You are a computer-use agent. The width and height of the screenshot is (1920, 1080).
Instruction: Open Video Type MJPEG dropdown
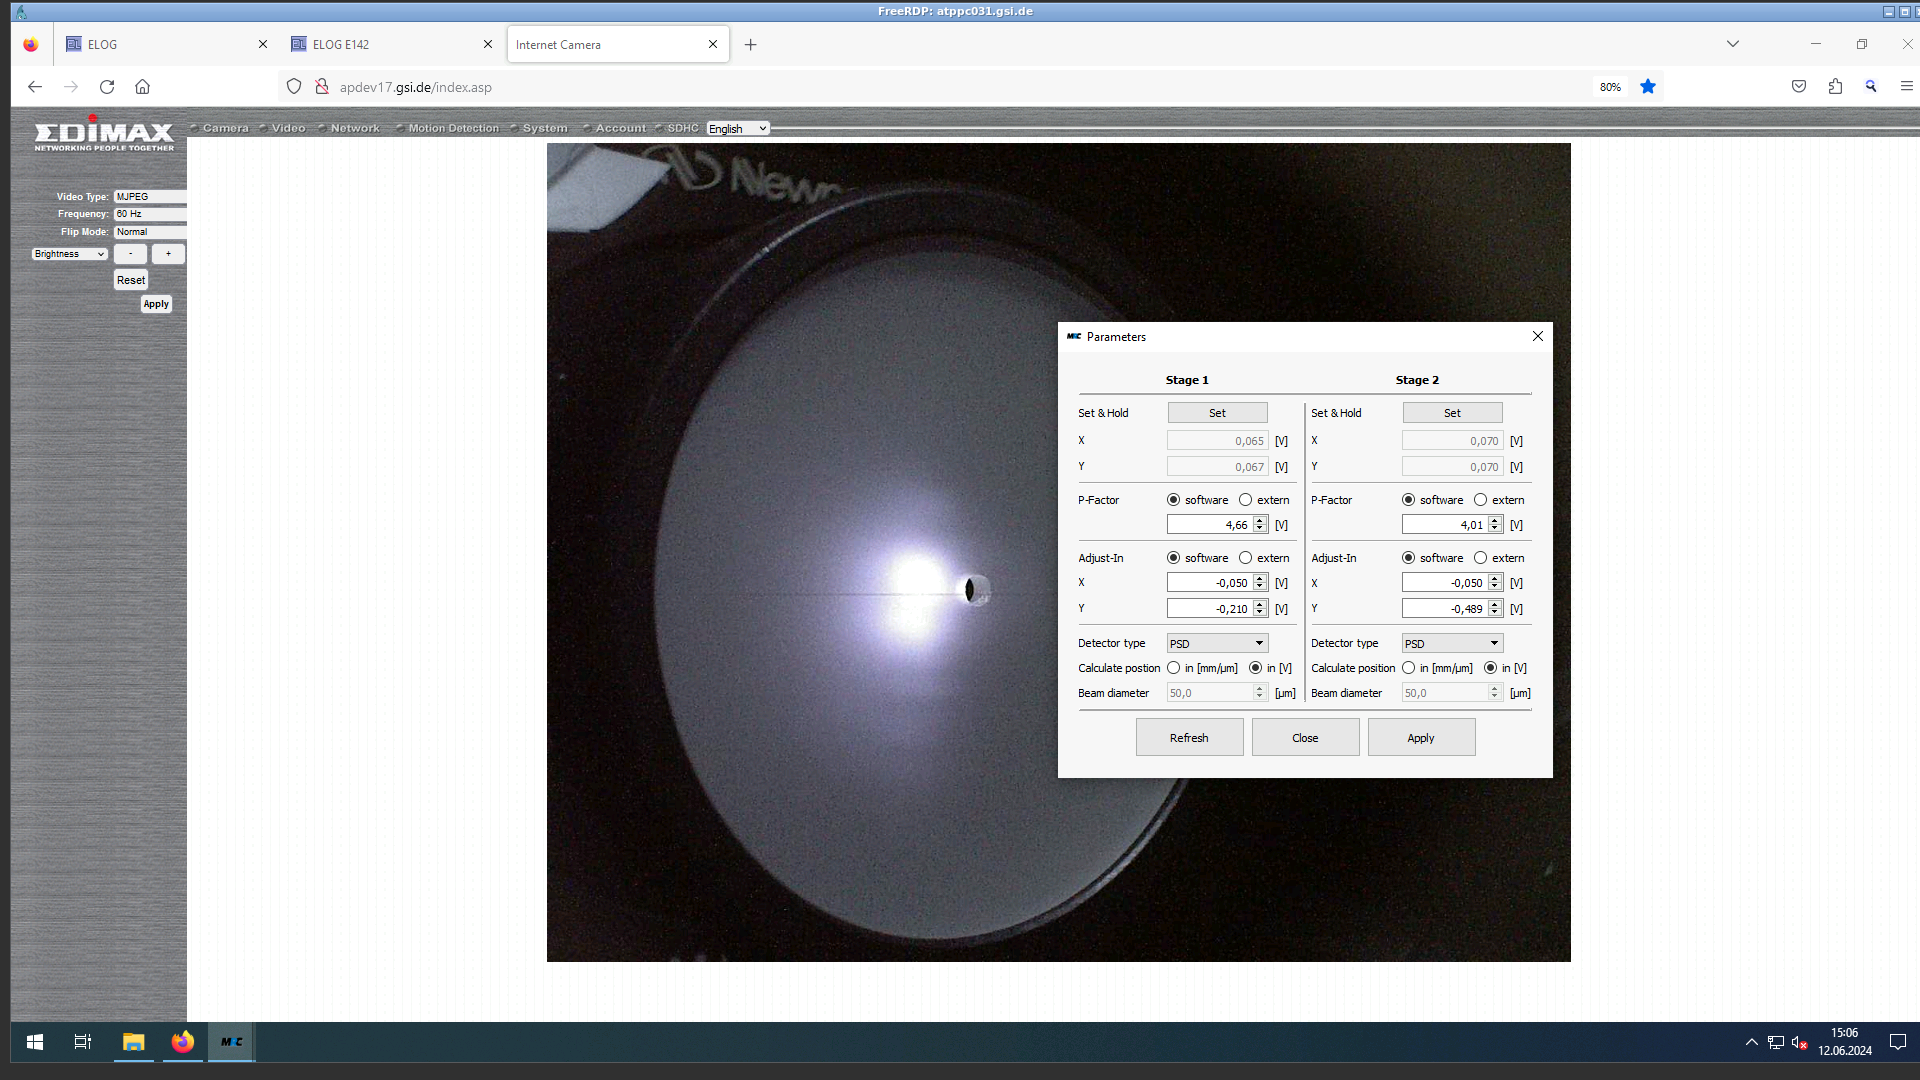[x=150, y=197]
